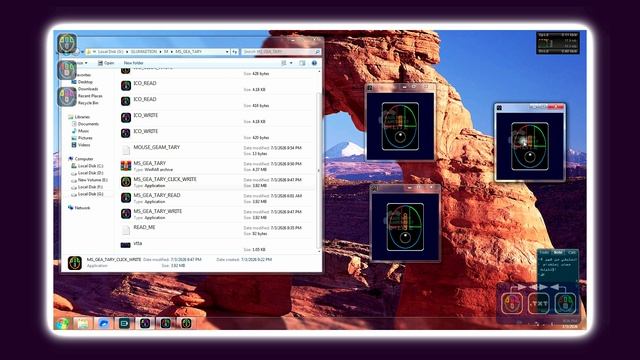Select the MS_GEA_TARY_CLICK_WRITE application icon
640x360 pixels.
(x=126, y=182)
